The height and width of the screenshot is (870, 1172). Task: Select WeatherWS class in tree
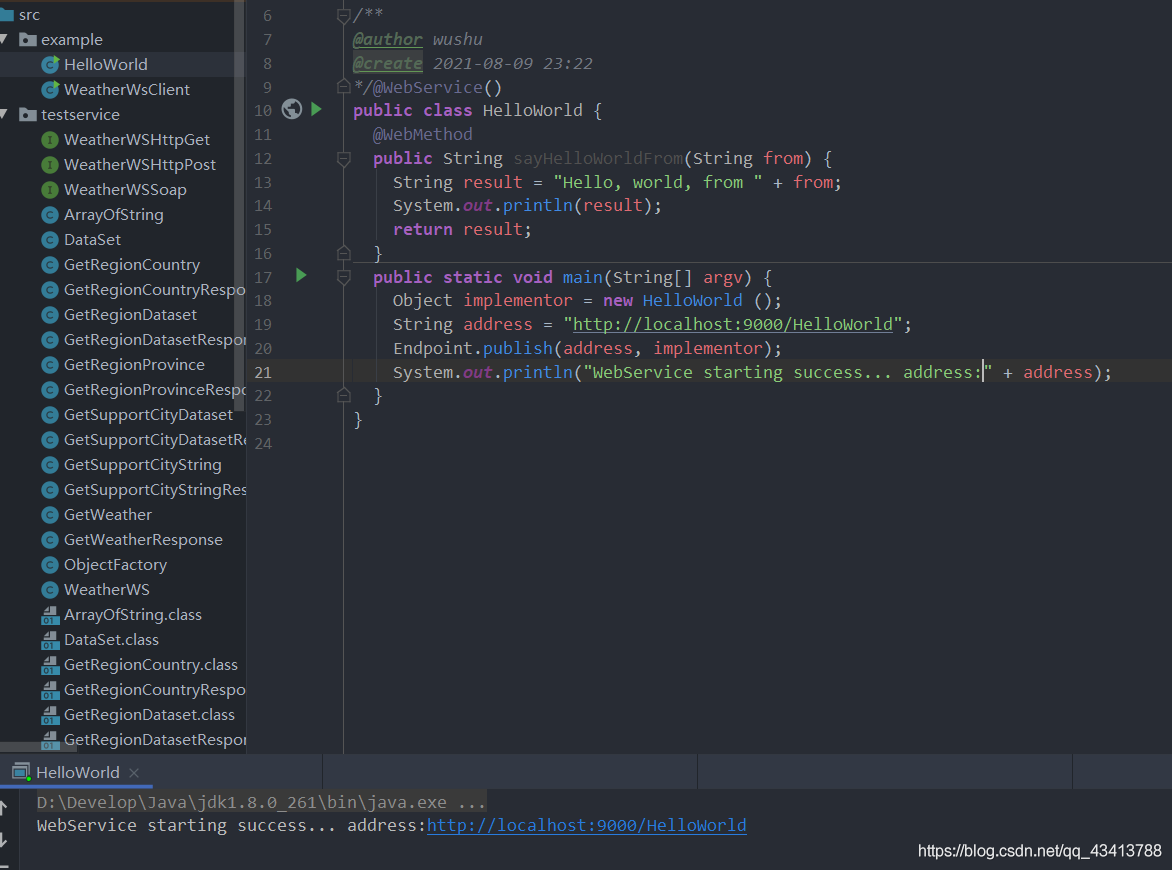(106, 590)
